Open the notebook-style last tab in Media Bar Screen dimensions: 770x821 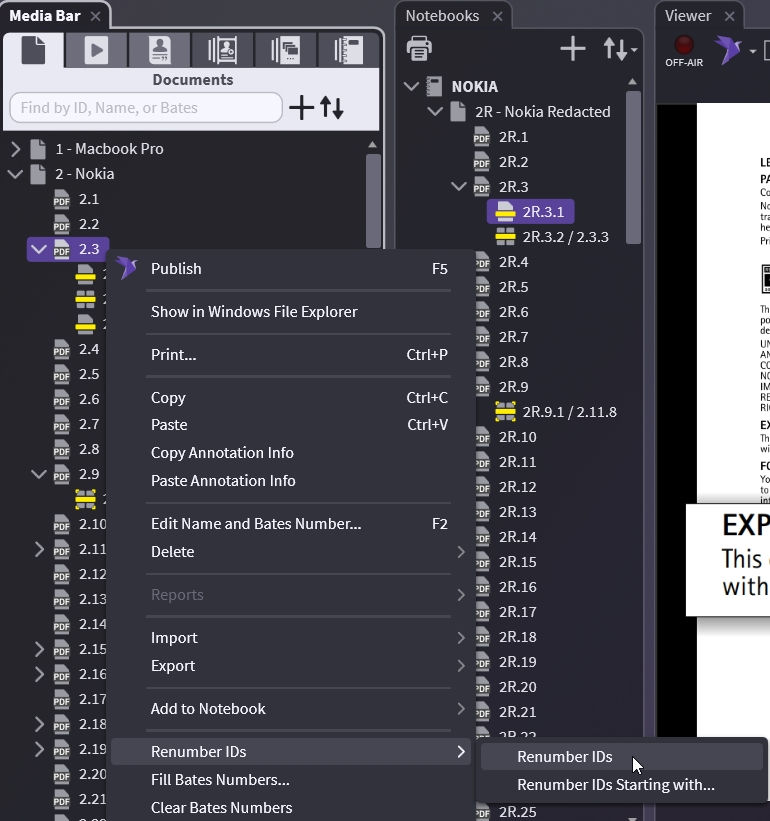(x=347, y=50)
